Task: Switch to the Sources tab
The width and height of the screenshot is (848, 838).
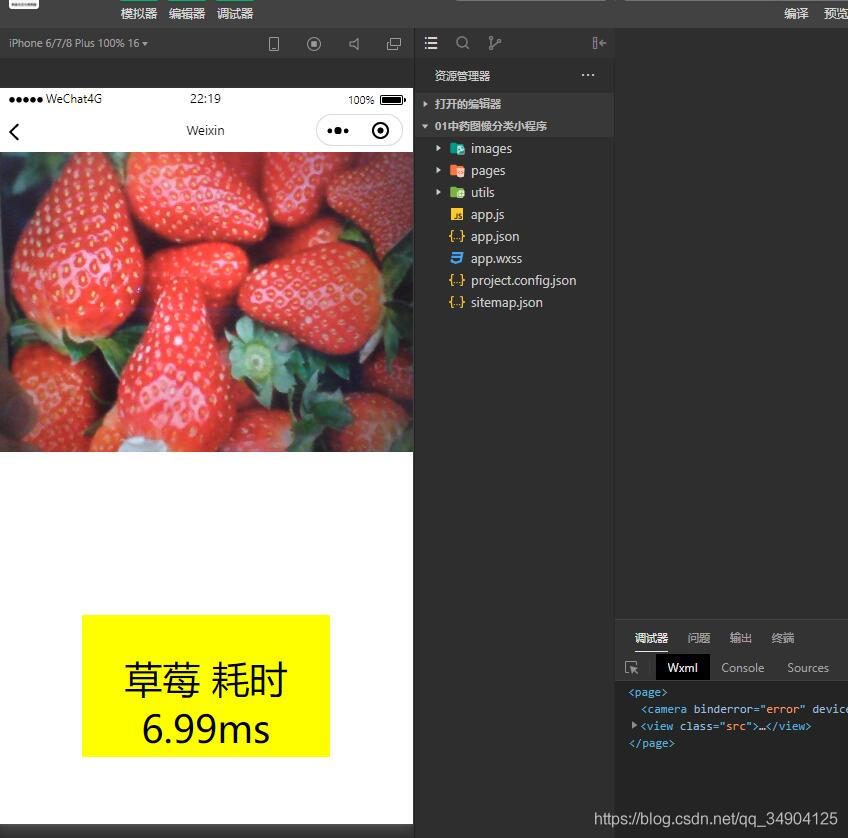Action: coord(807,668)
